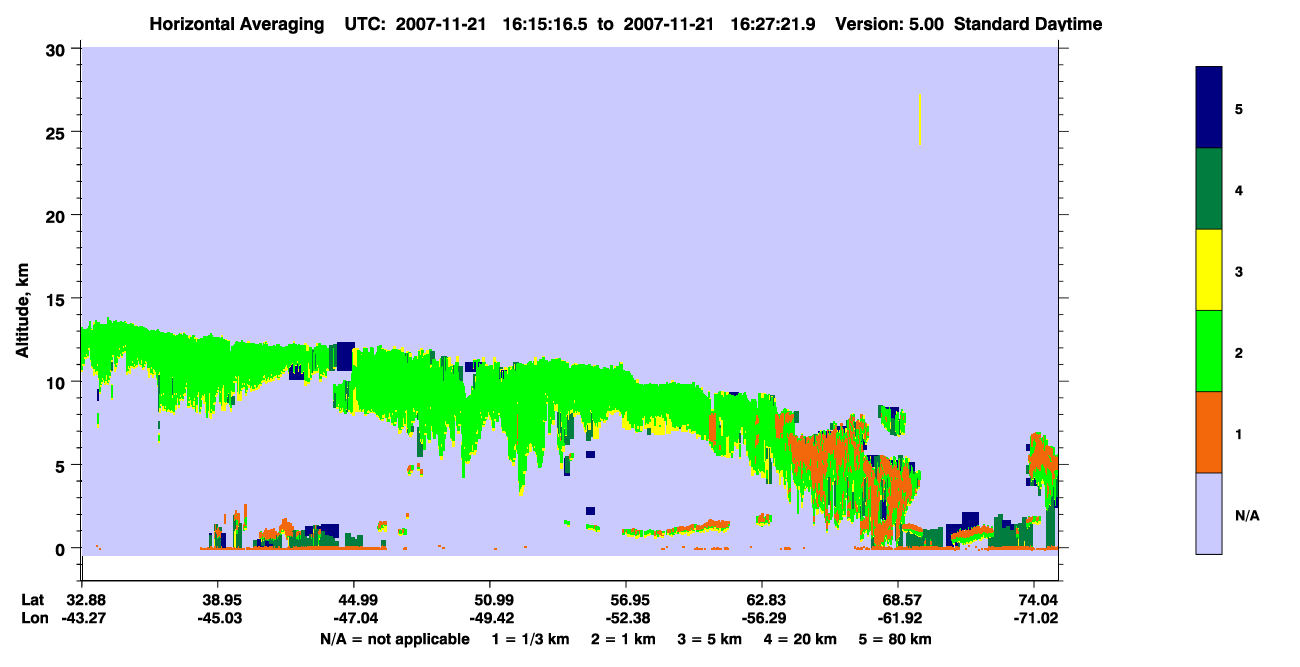This screenshot has width=1300, height=667.
Task: Click legend text '2 = 1 km'
Action: [625, 639]
